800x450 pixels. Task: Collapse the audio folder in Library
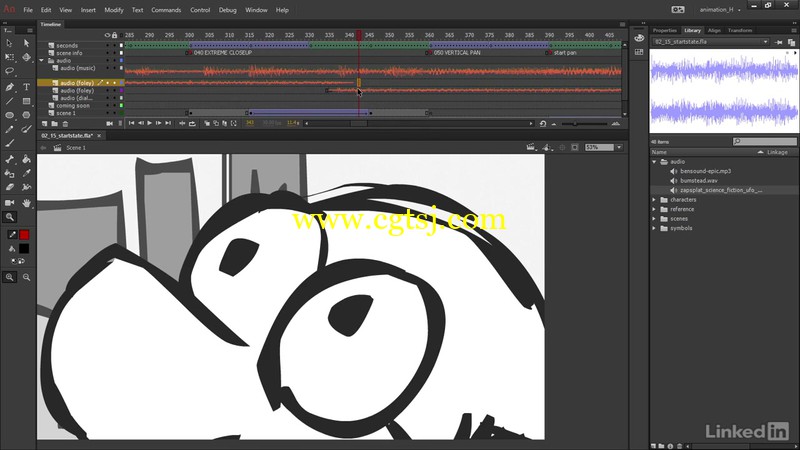click(x=655, y=162)
